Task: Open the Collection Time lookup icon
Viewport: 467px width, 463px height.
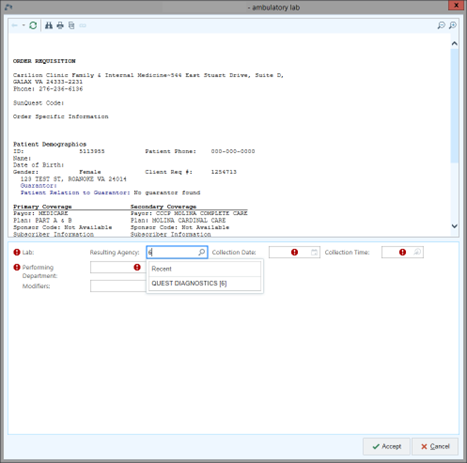Action: [417, 252]
